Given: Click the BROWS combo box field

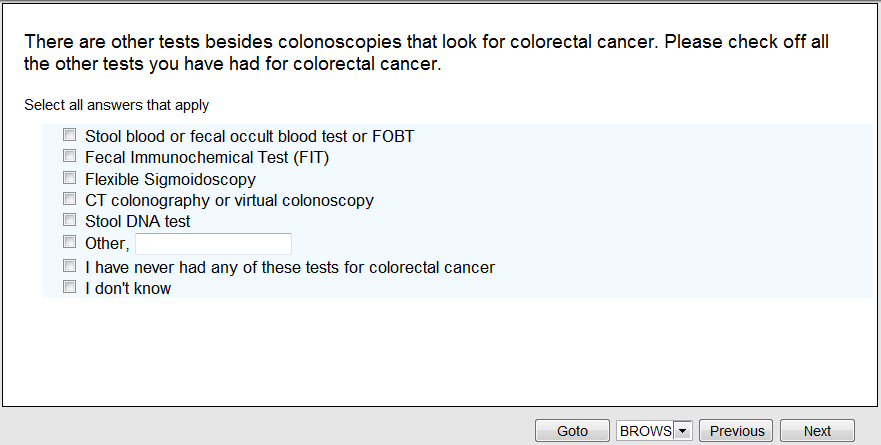Looking at the screenshot, I should [646, 431].
